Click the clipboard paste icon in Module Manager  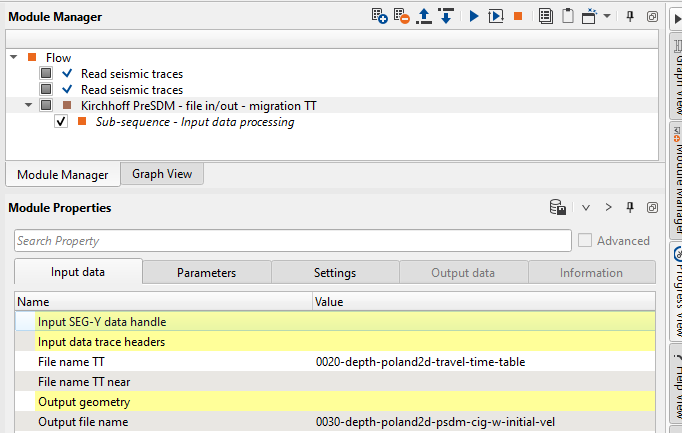(x=568, y=16)
